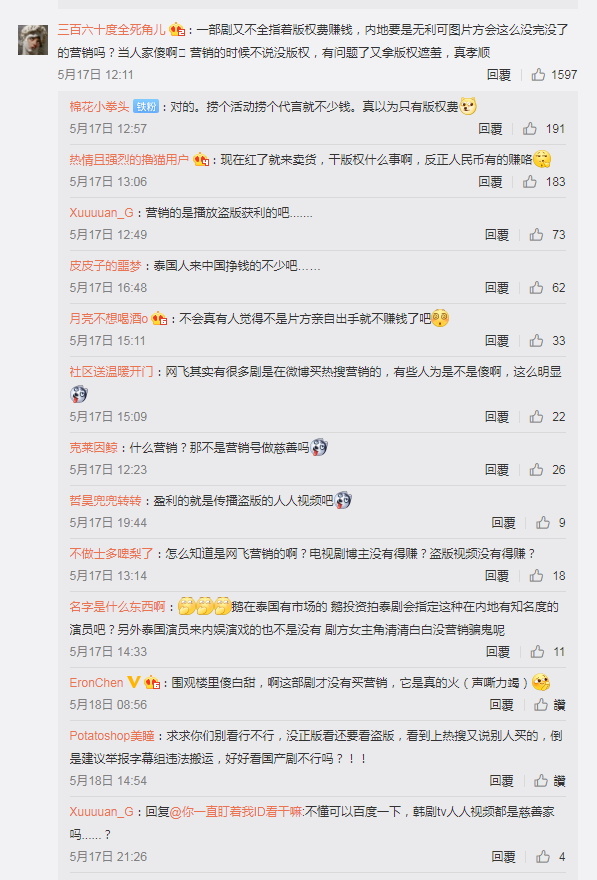Reply to the top comment posted at 12:11
The height and width of the screenshot is (880, 597).
[x=499, y=75]
